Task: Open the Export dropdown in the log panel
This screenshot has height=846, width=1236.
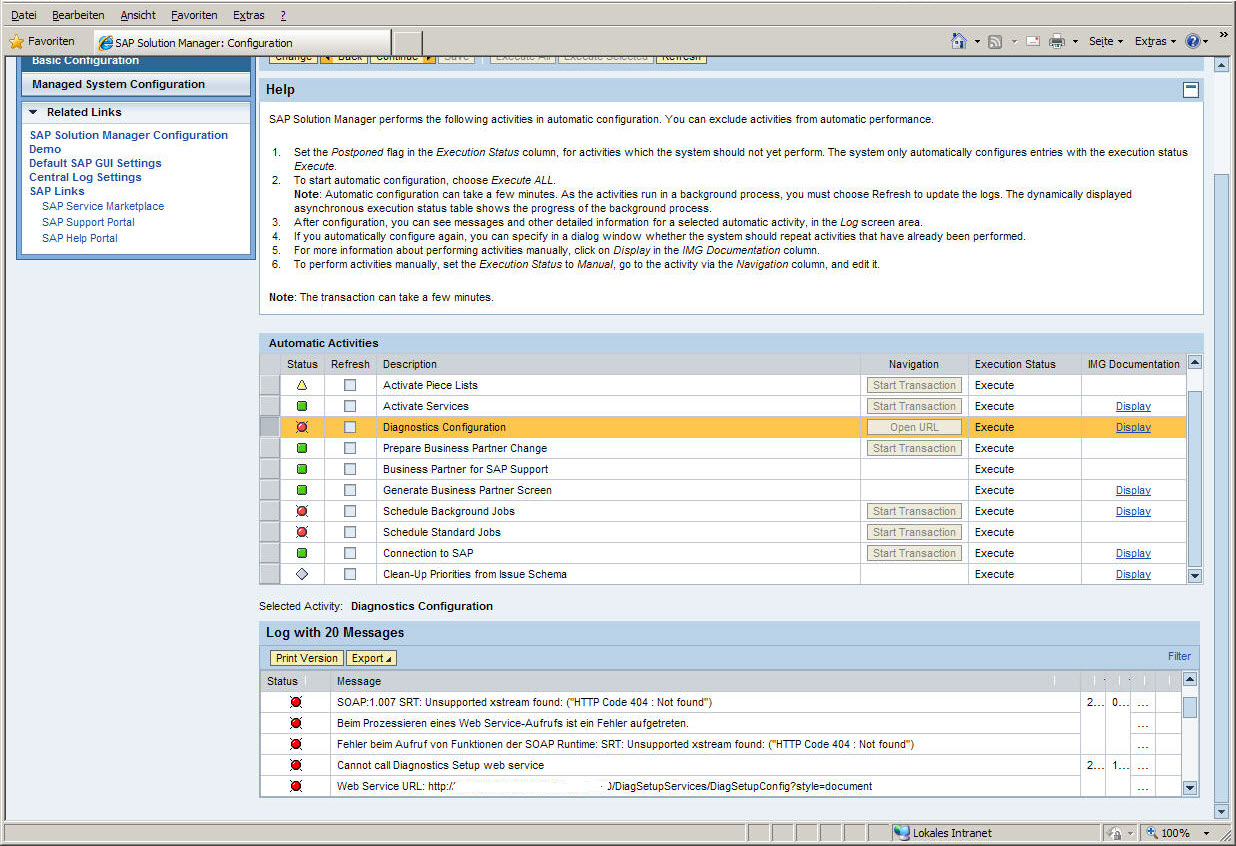Action: pyautogui.click(x=371, y=658)
